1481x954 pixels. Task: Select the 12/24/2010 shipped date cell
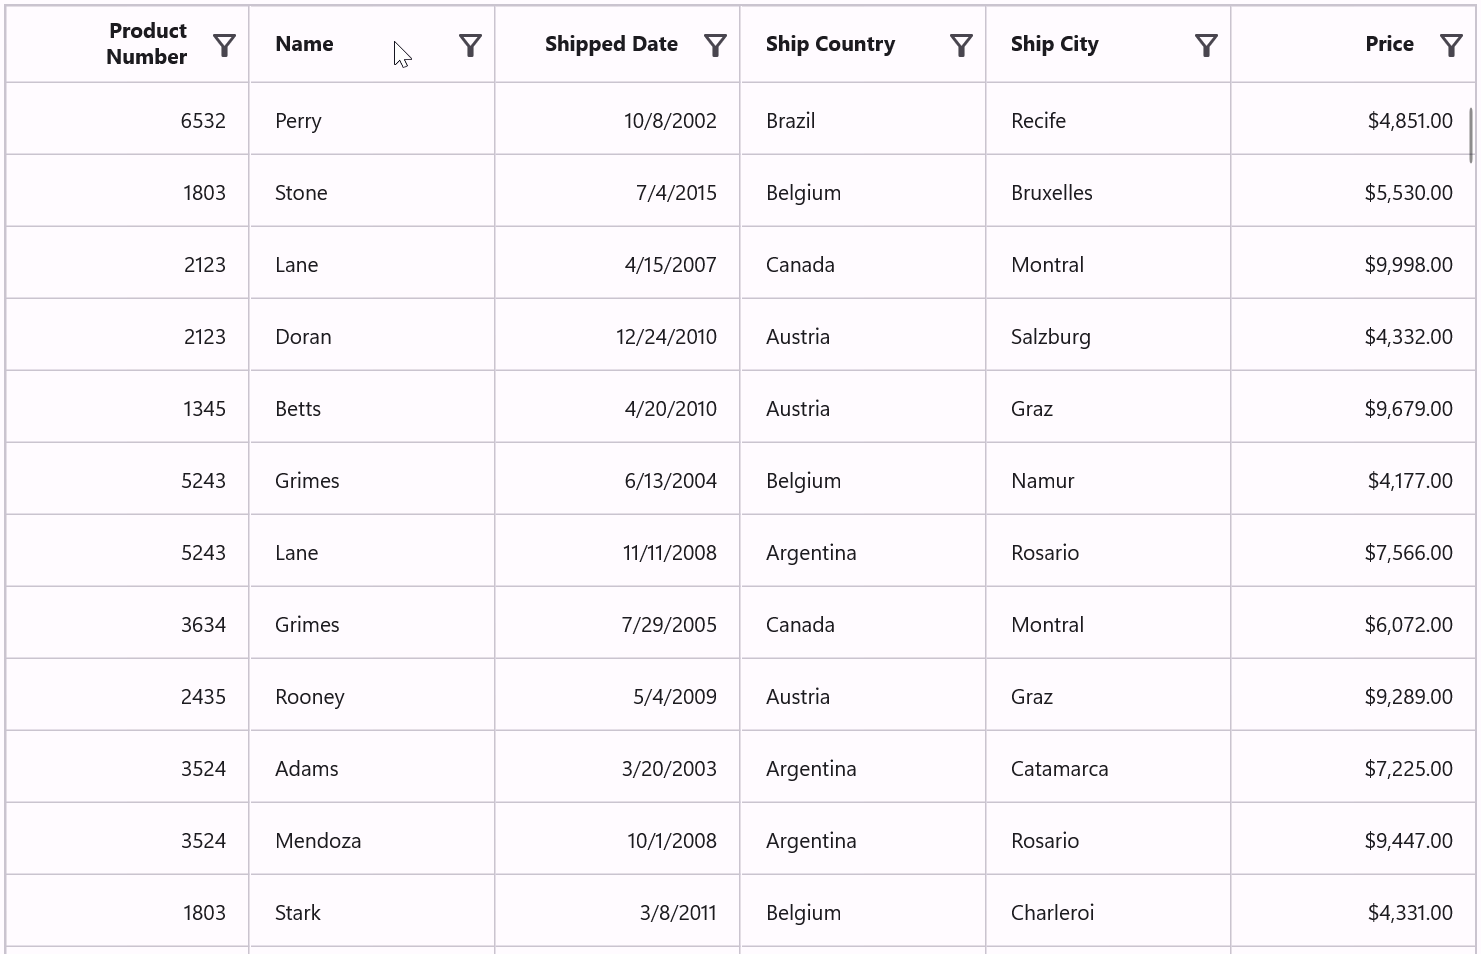click(x=666, y=337)
